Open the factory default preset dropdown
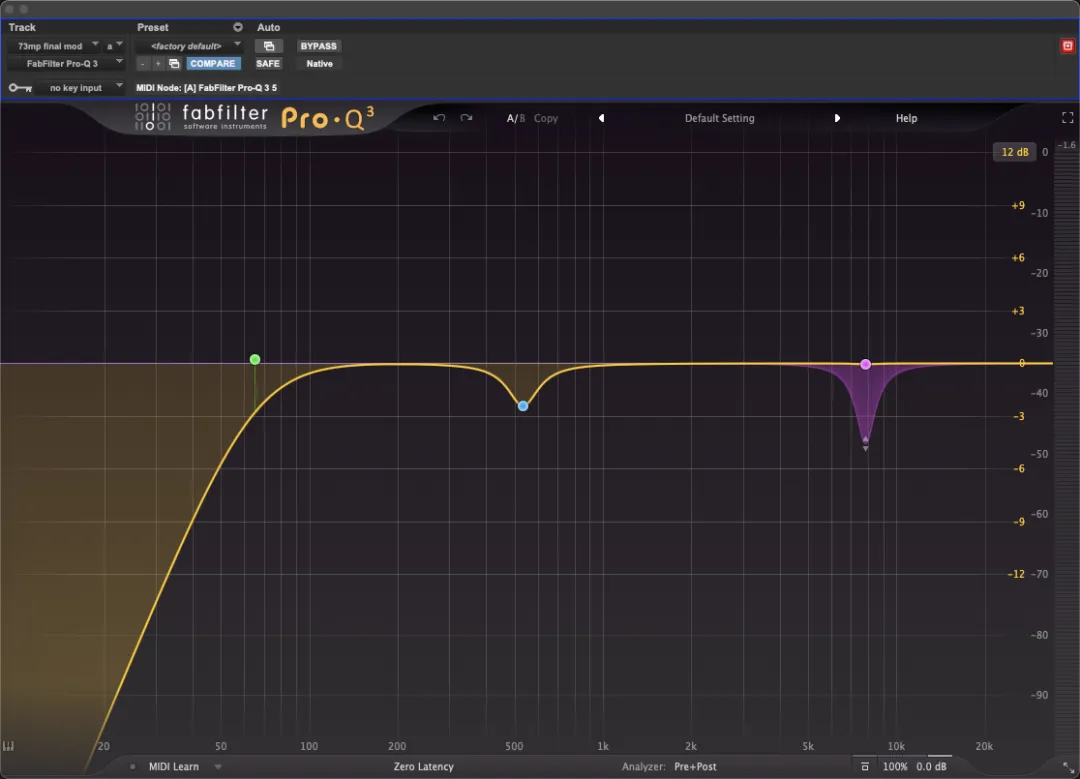1080x779 pixels. pos(189,46)
